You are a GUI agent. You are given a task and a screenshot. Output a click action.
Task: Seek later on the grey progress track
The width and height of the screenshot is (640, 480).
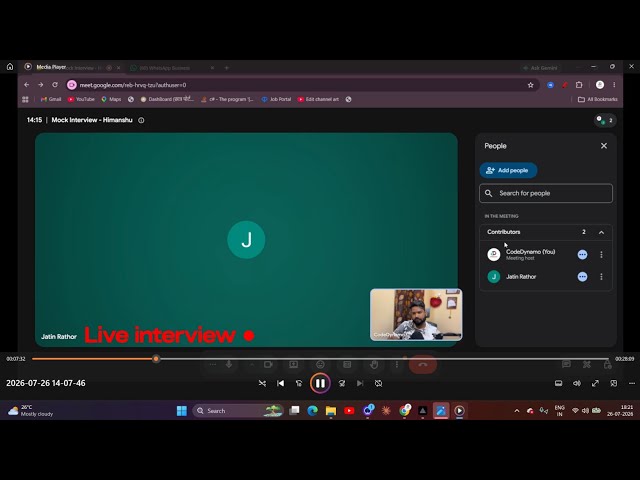click(384, 359)
